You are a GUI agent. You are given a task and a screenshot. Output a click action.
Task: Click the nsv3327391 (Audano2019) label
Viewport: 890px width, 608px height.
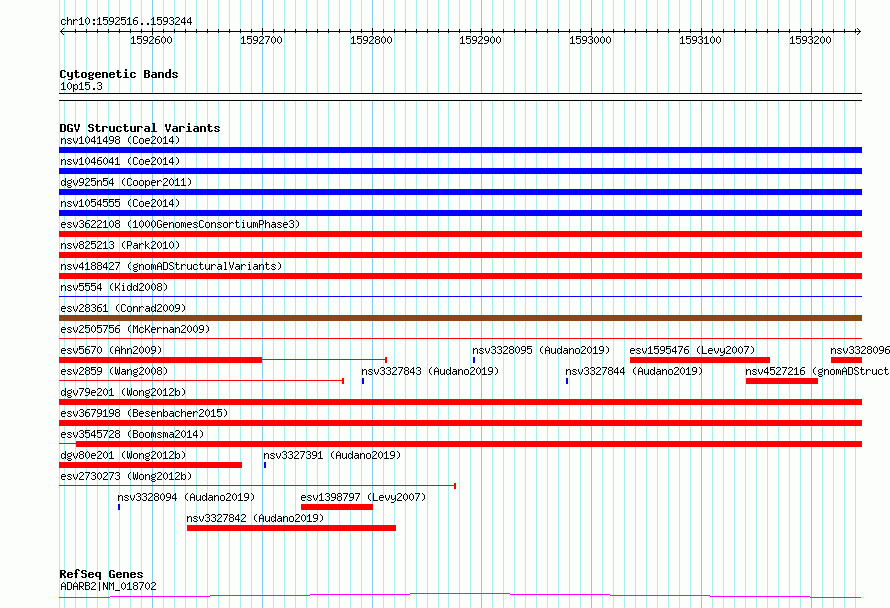(332, 455)
